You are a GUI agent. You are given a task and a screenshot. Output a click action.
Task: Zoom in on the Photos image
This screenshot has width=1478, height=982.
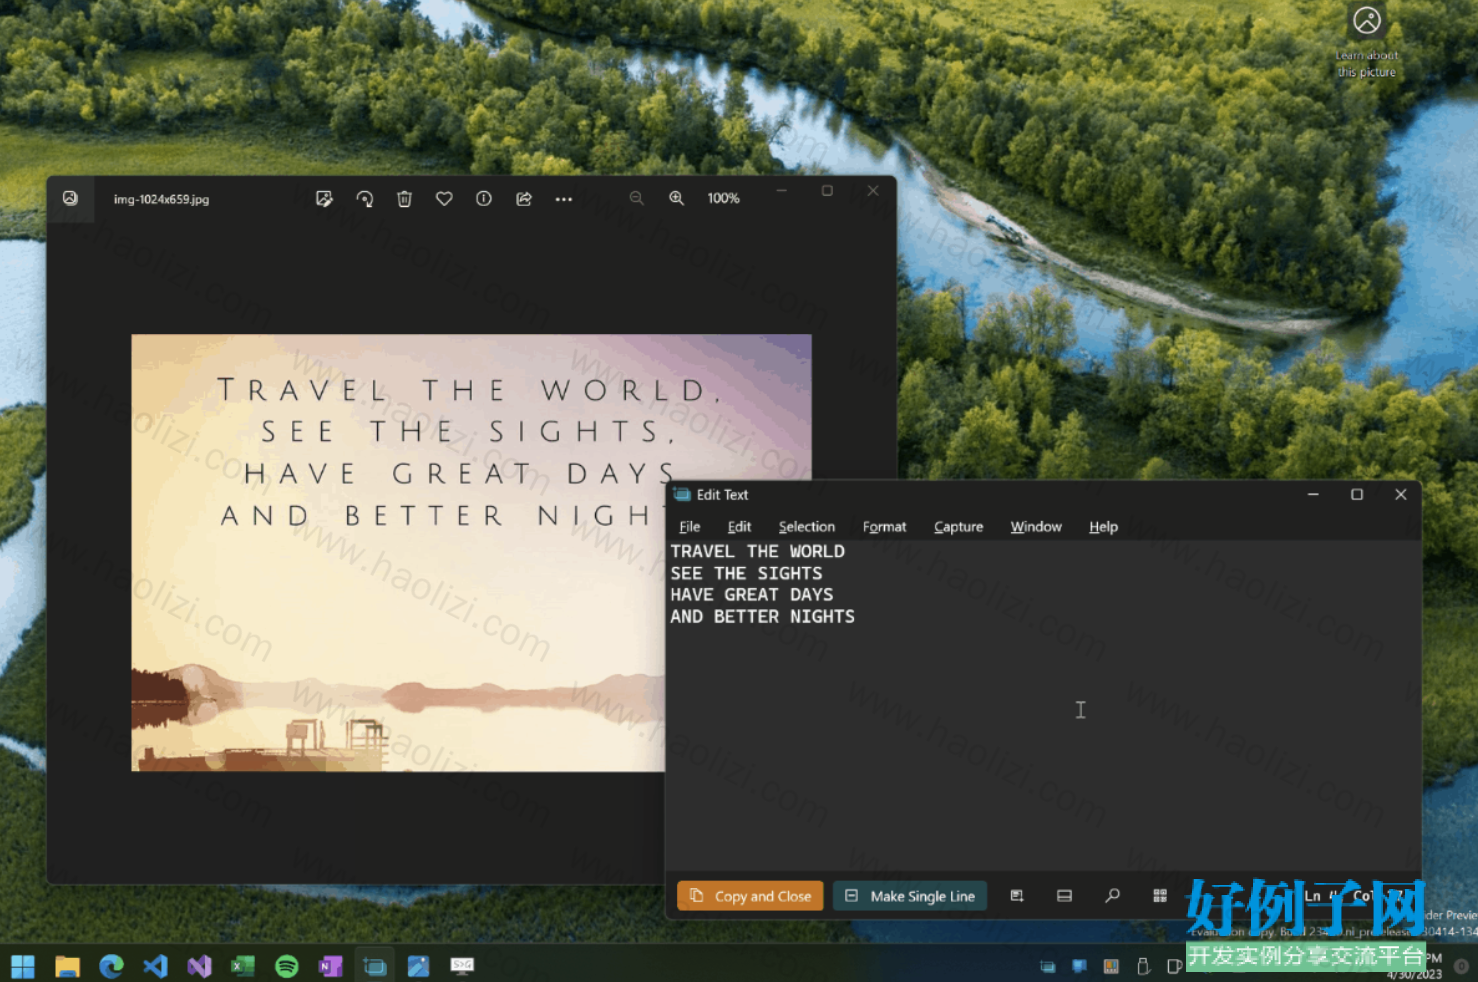coord(677,198)
